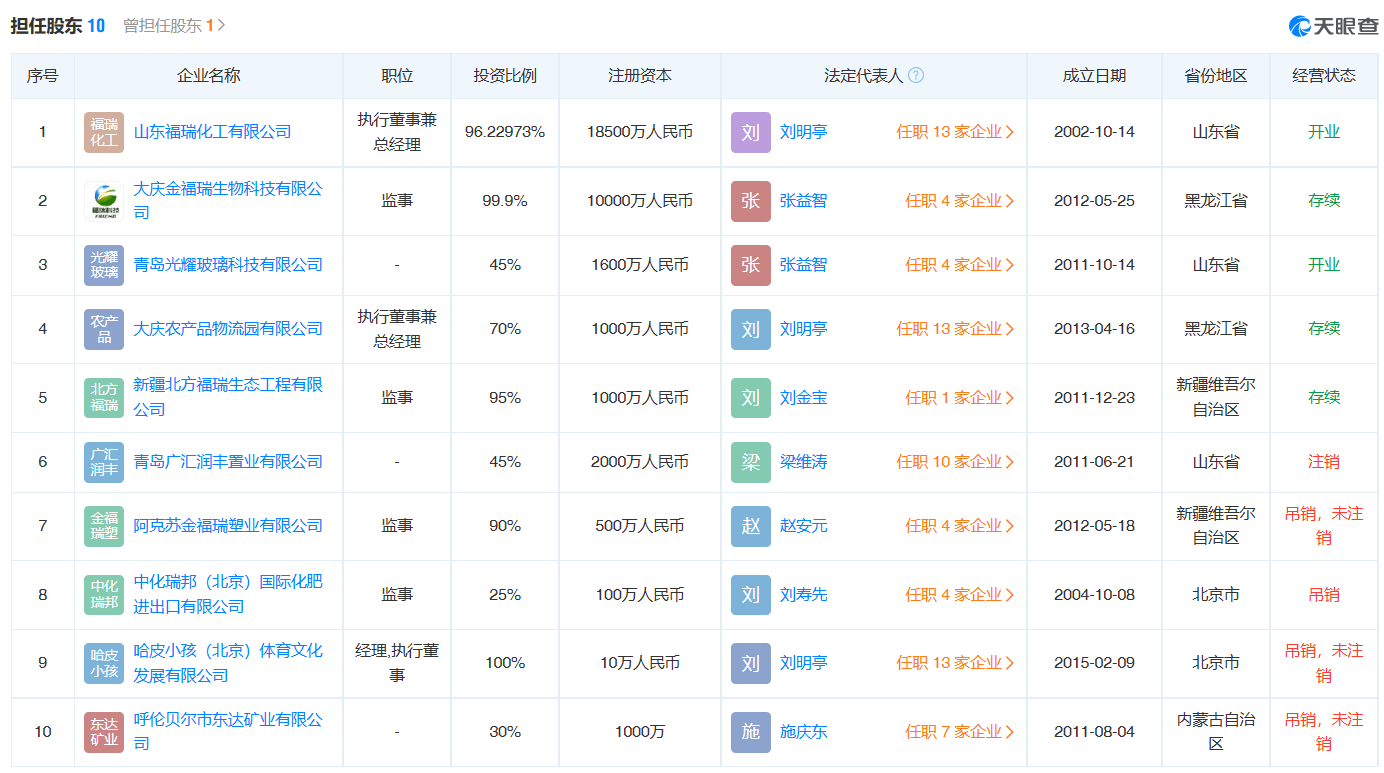Open 刘明亨 profile in 山东福瑞化工 row
The image size is (1384, 773).
804,132
